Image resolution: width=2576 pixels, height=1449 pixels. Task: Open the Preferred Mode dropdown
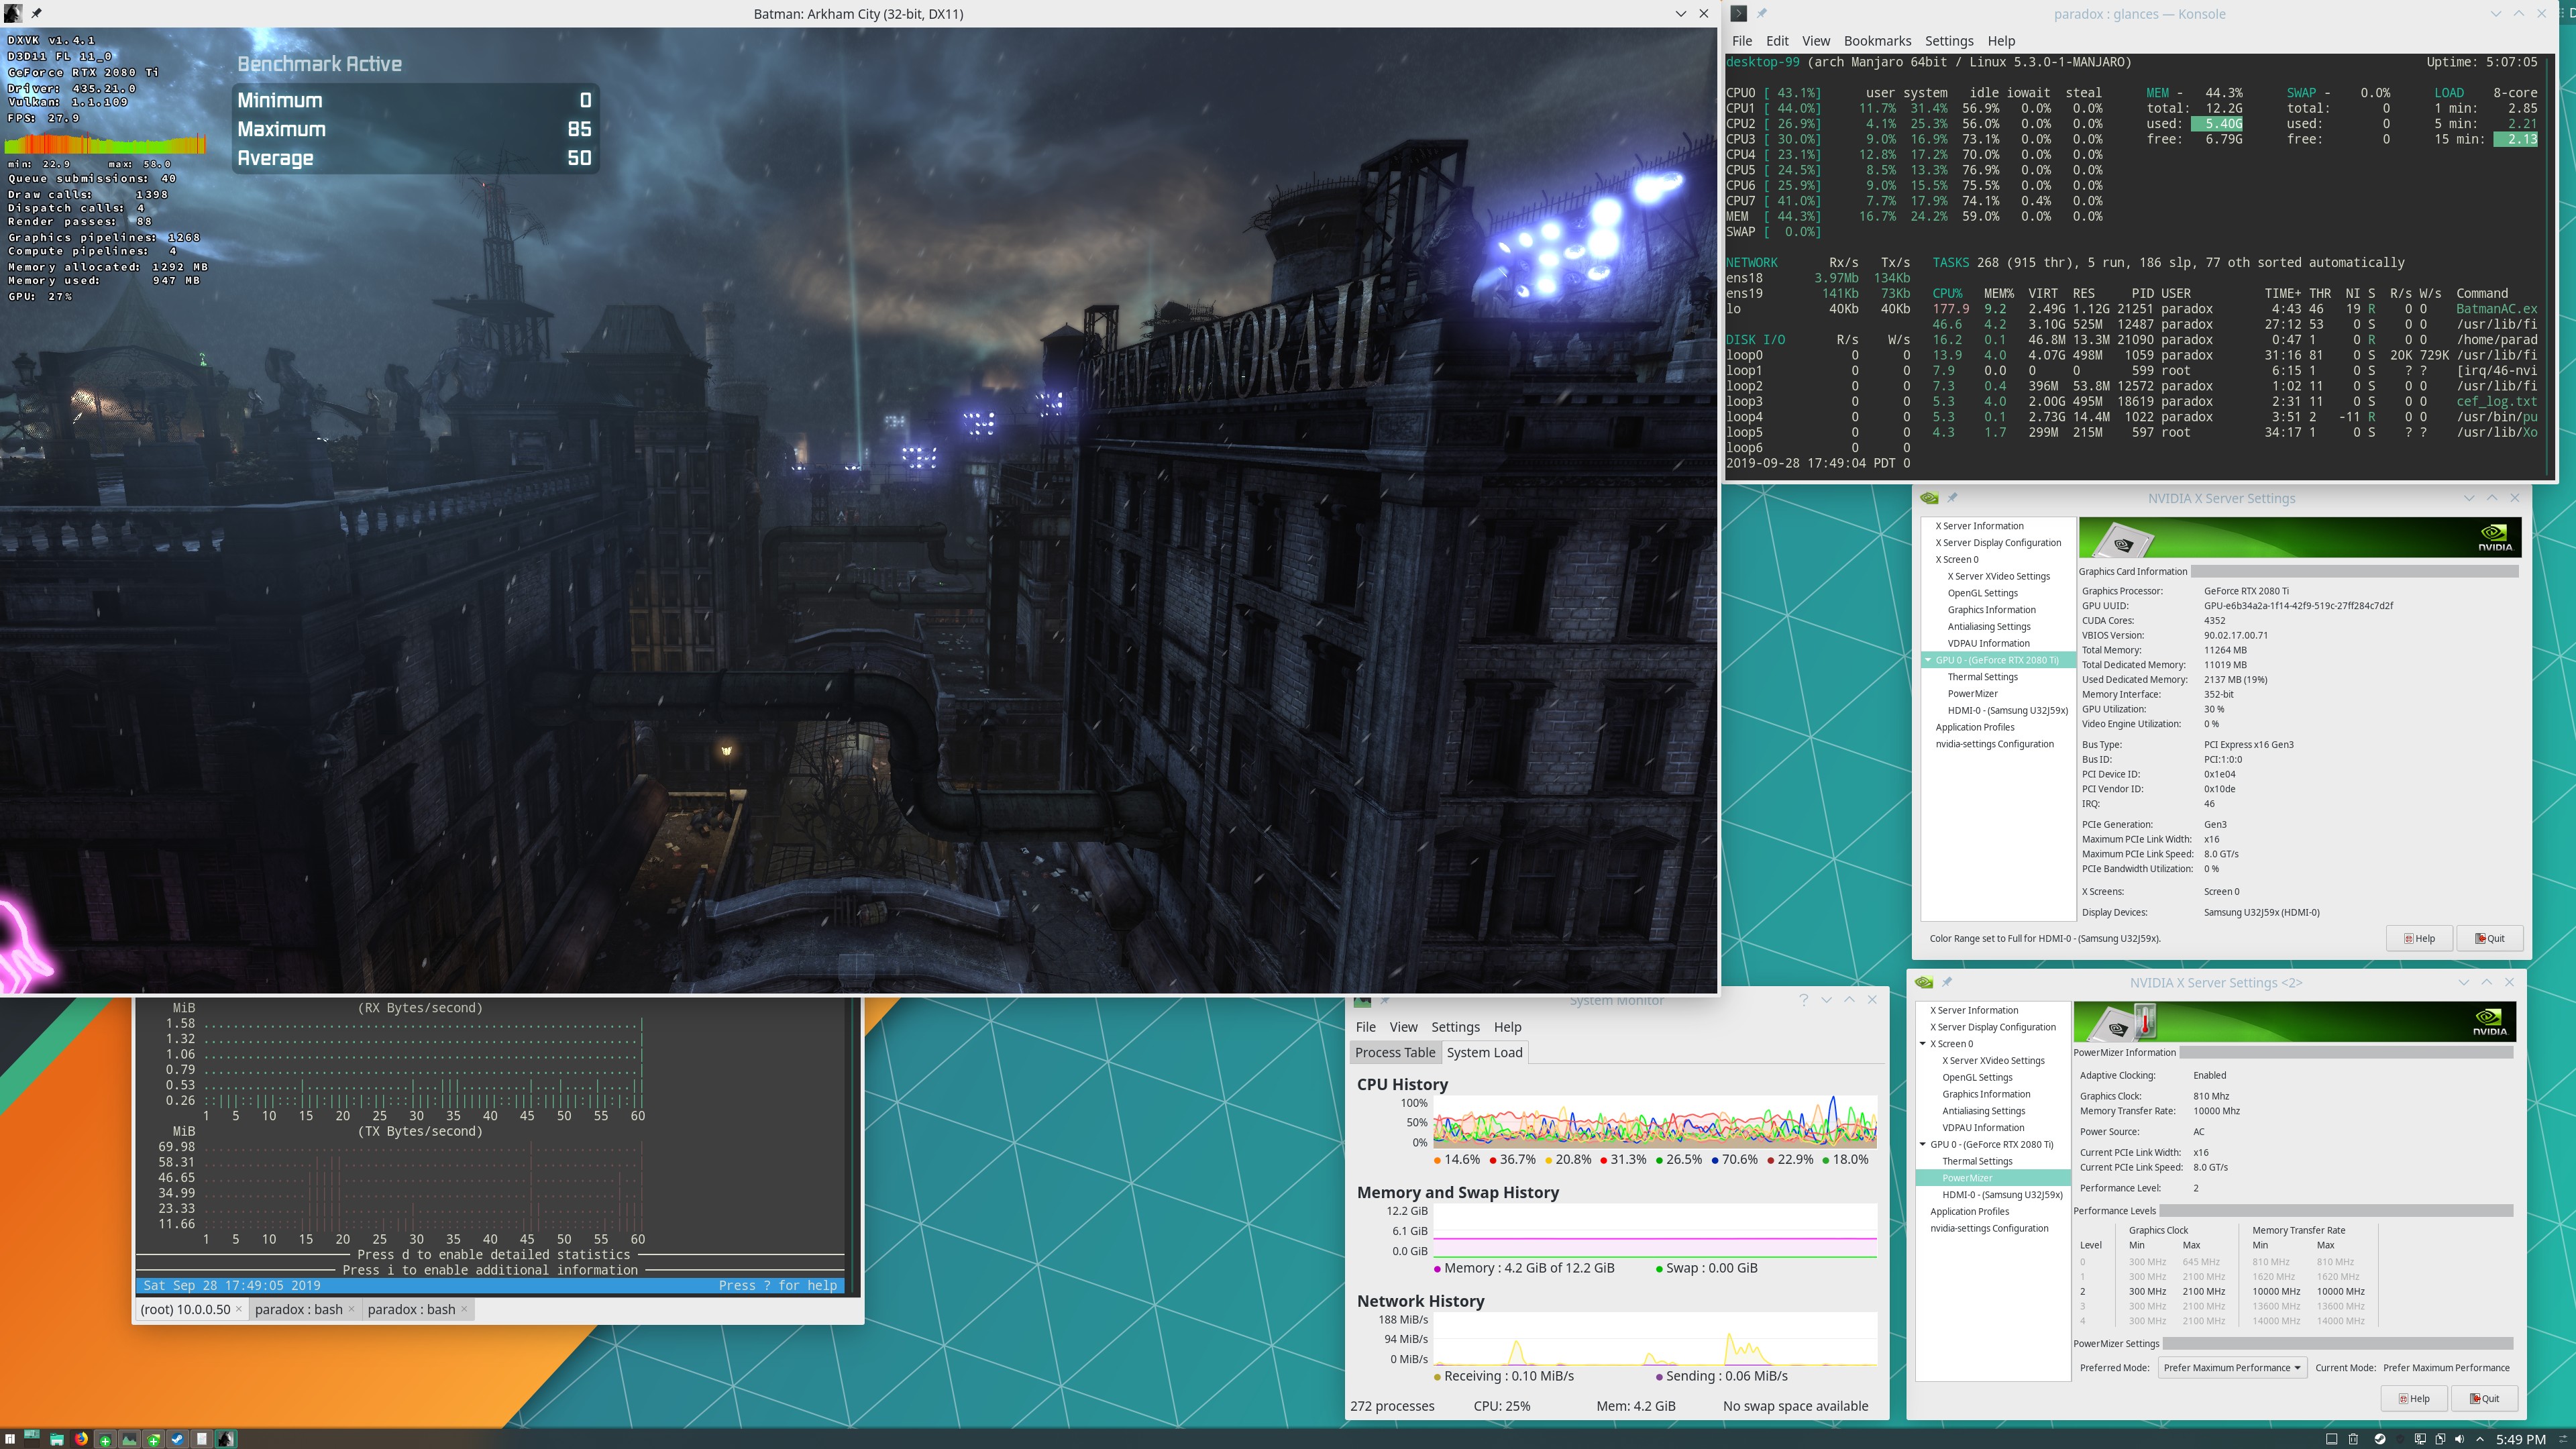pyautogui.click(x=2231, y=1367)
